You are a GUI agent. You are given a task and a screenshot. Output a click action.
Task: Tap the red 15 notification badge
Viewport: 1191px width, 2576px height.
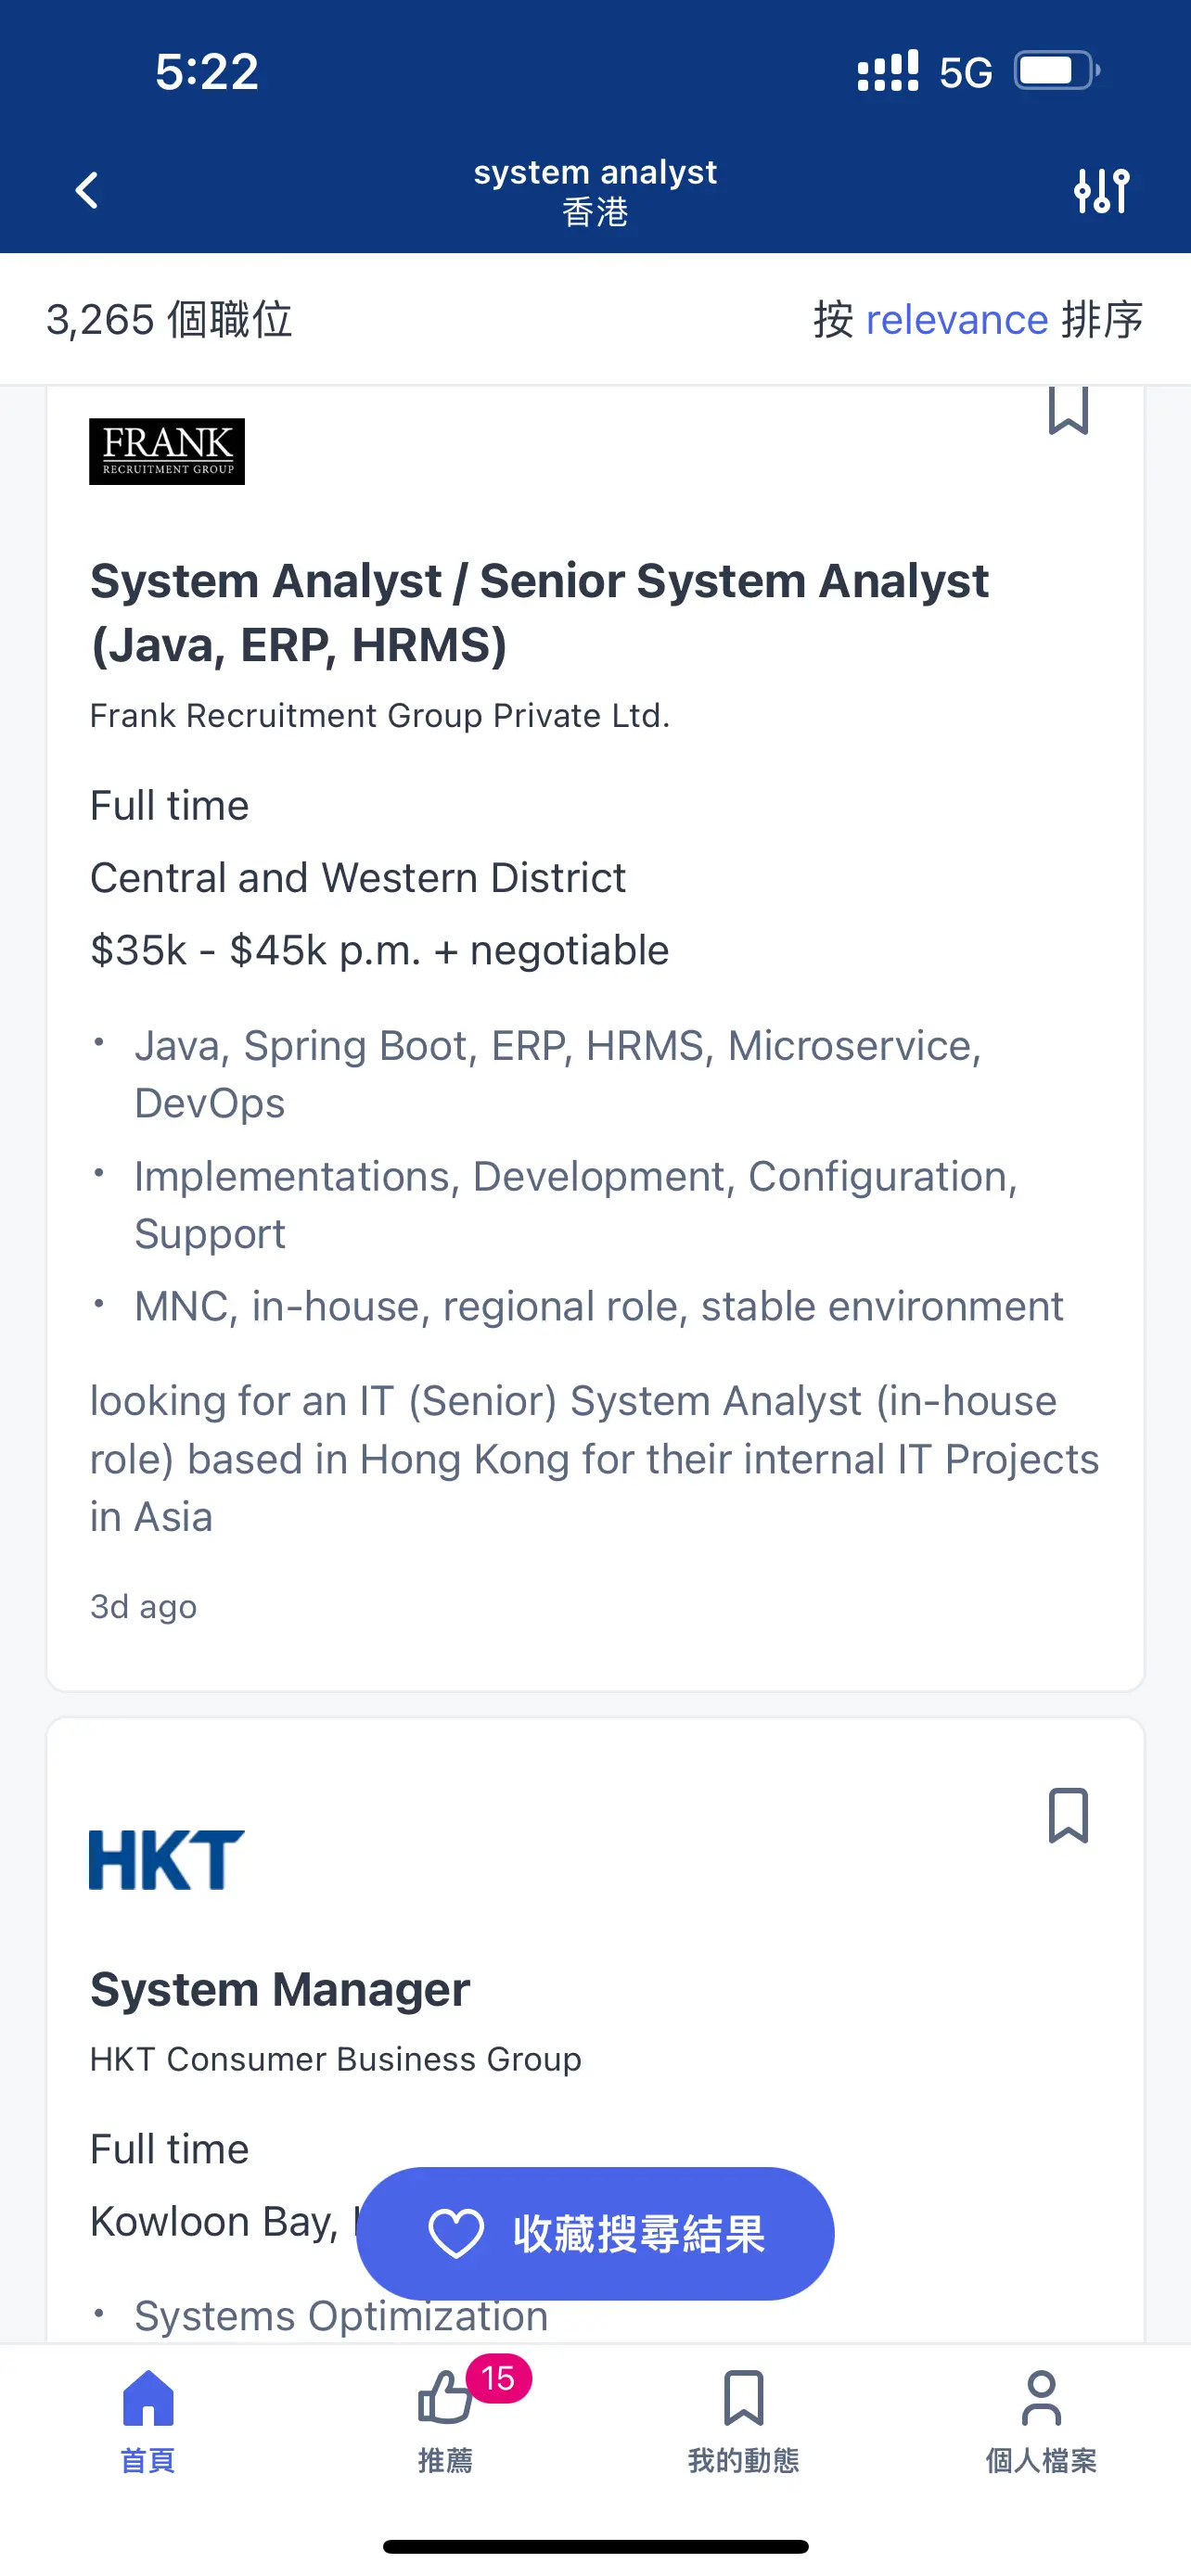[x=499, y=2378]
